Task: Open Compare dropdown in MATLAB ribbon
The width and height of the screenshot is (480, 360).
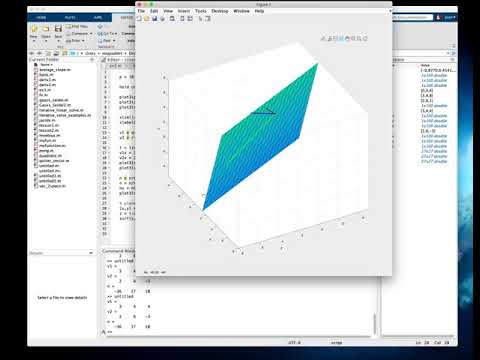Action: (x=79, y=34)
